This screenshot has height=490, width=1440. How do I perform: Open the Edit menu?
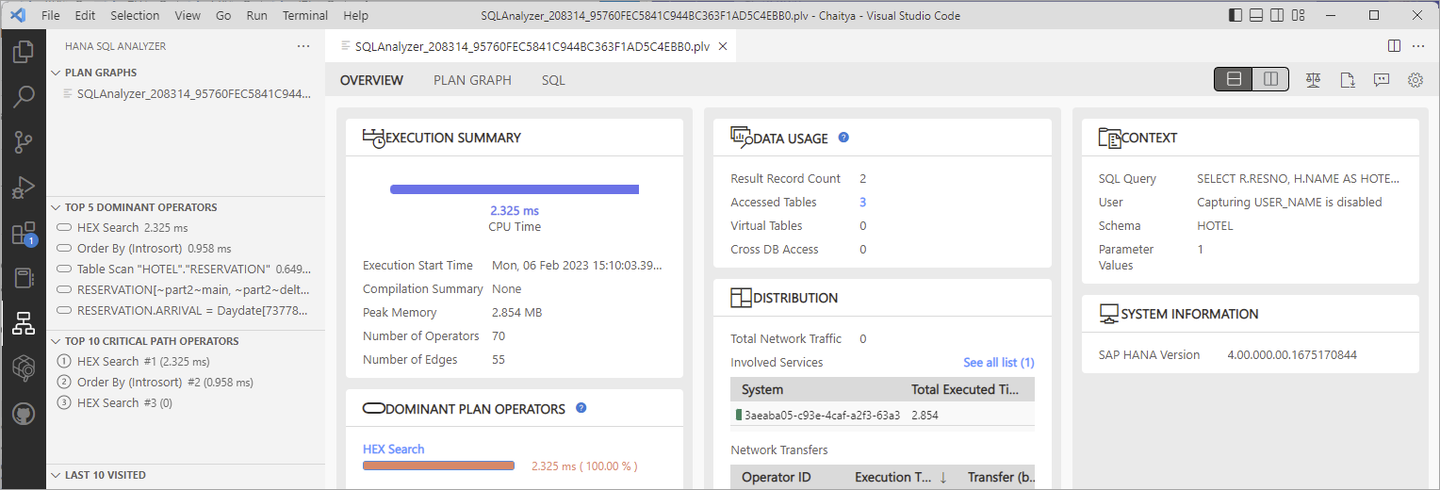click(85, 15)
